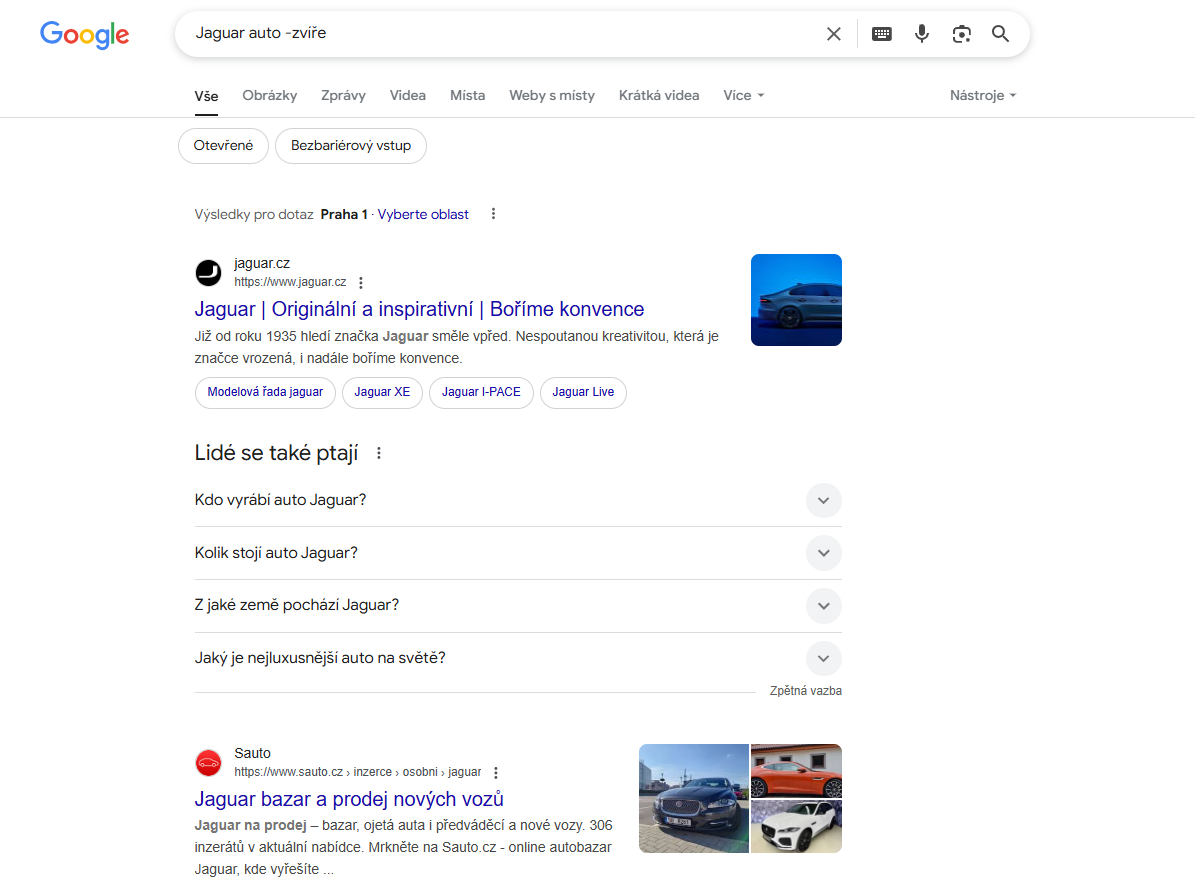Expand Z jaké země pochází Jaguar question
The image size is (1195, 886).
click(518, 606)
